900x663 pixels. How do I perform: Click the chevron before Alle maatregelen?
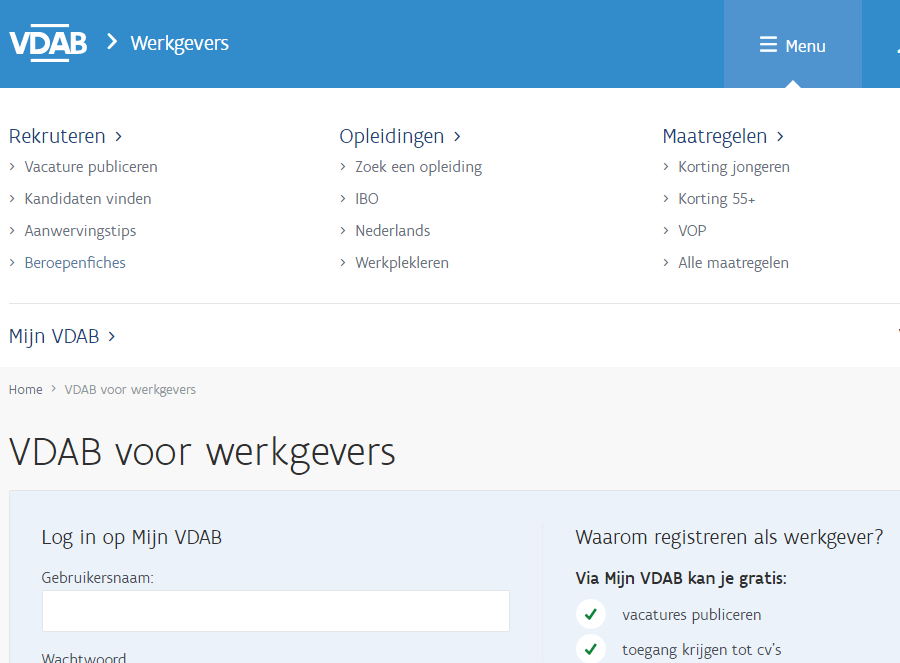(x=666, y=262)
